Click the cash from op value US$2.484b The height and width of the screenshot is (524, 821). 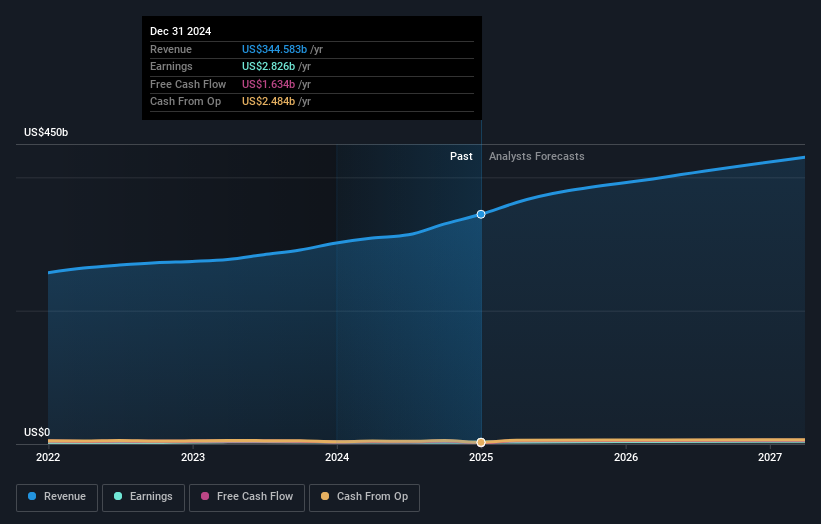point(268,102)
